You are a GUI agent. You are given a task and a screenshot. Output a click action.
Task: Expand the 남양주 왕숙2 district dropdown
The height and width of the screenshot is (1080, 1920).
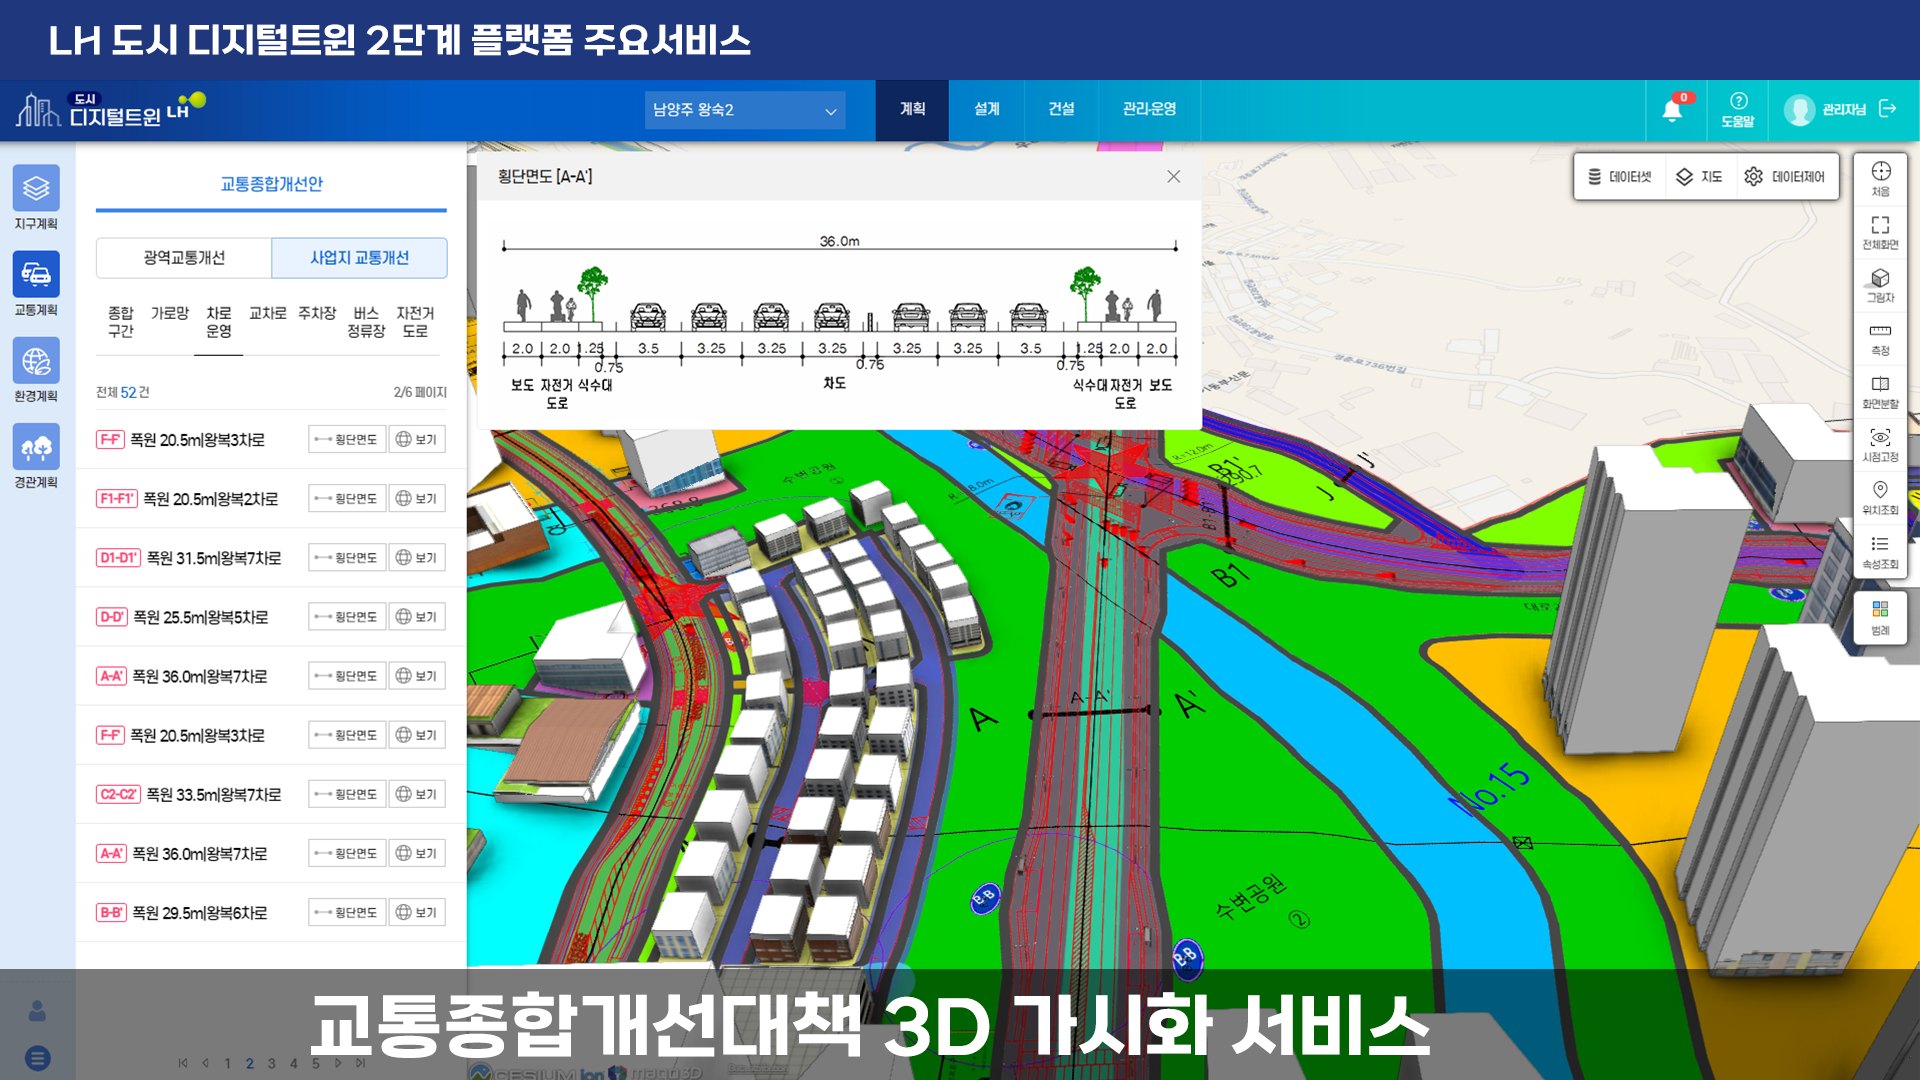point(744,110)
